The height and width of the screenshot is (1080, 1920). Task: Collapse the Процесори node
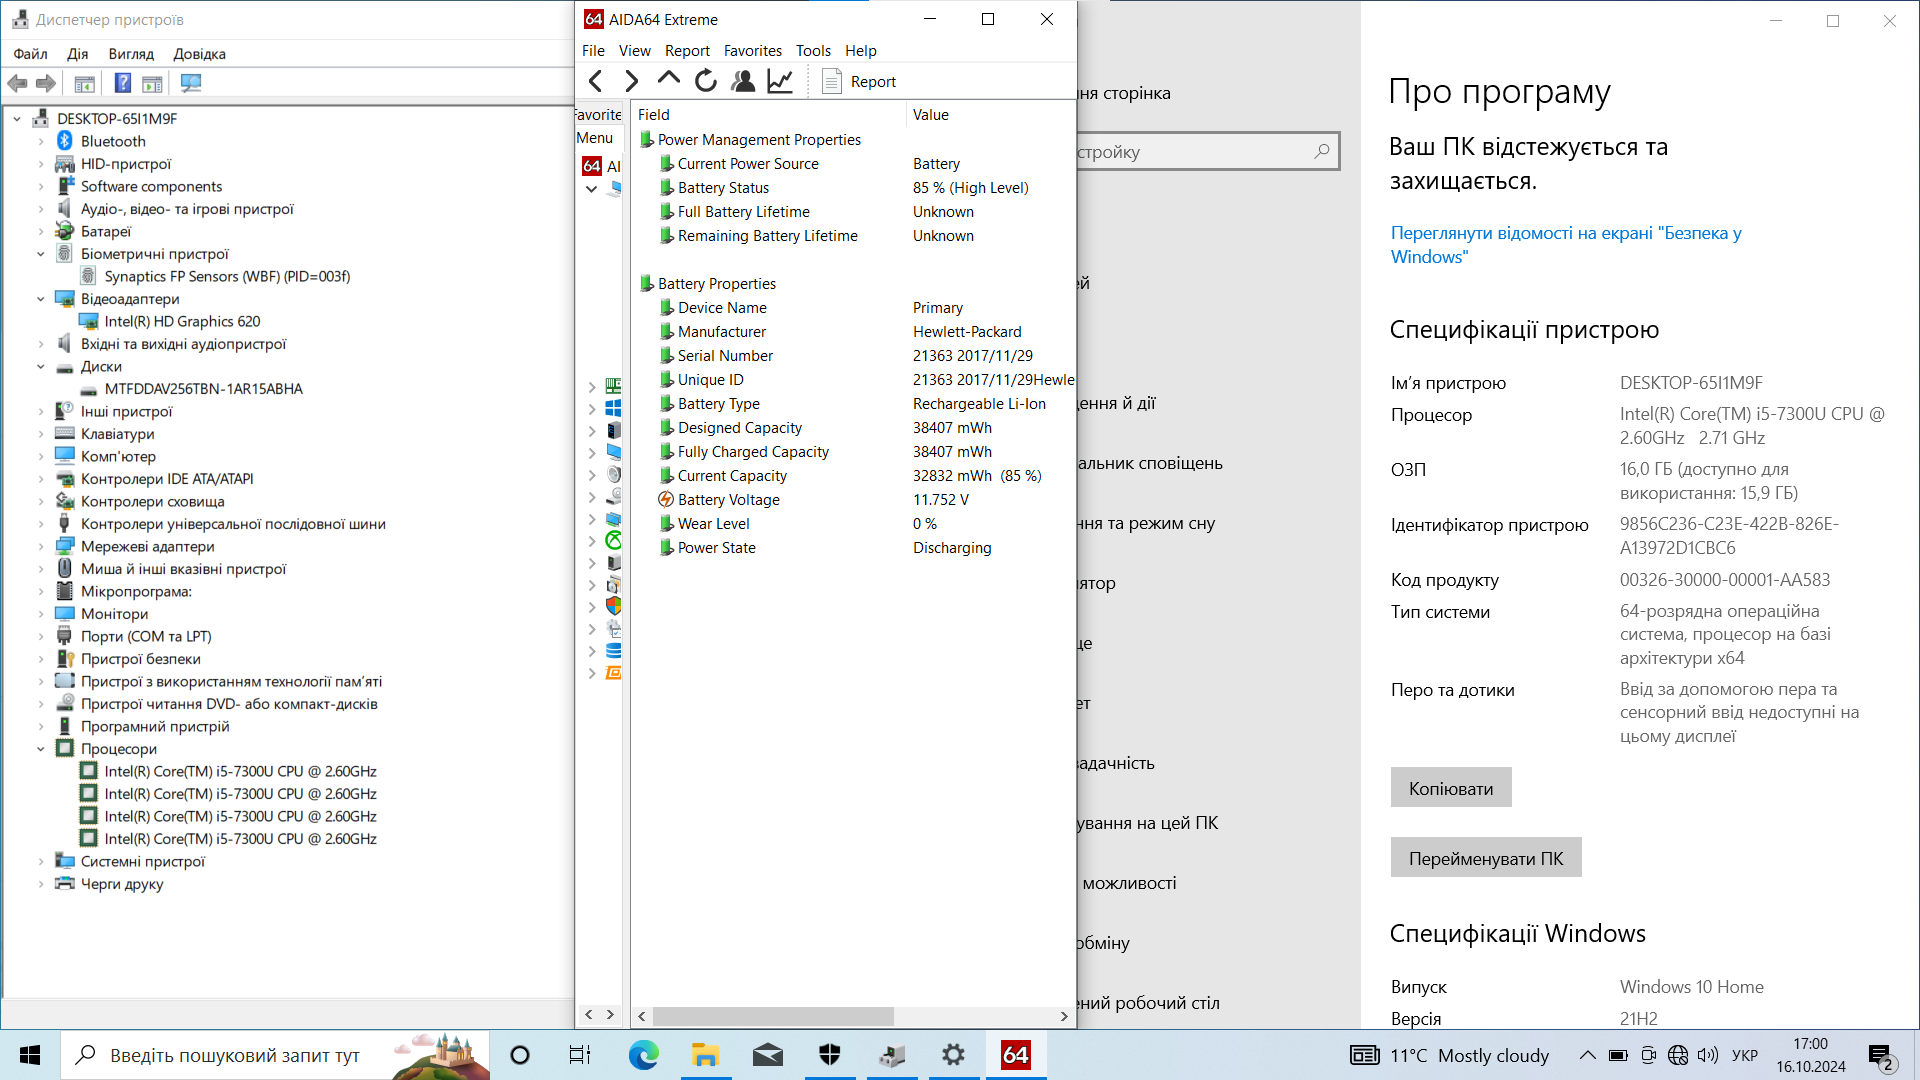pyautogui.click(x=41, y=749)
